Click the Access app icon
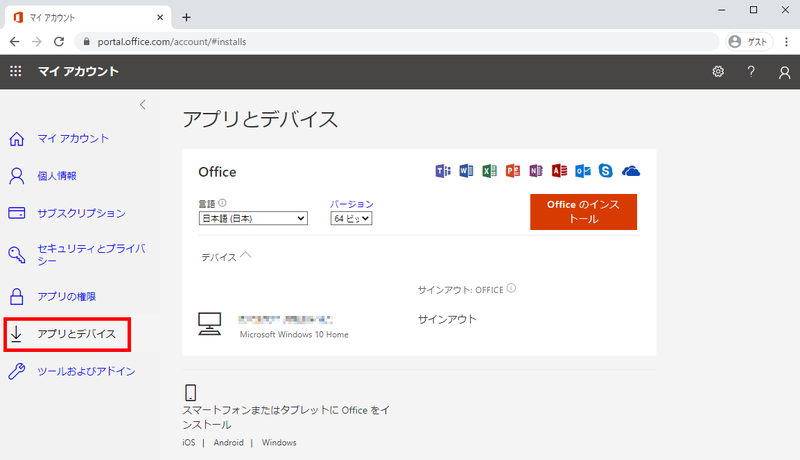This screenshot has height=460, width=800. (559, 171)
